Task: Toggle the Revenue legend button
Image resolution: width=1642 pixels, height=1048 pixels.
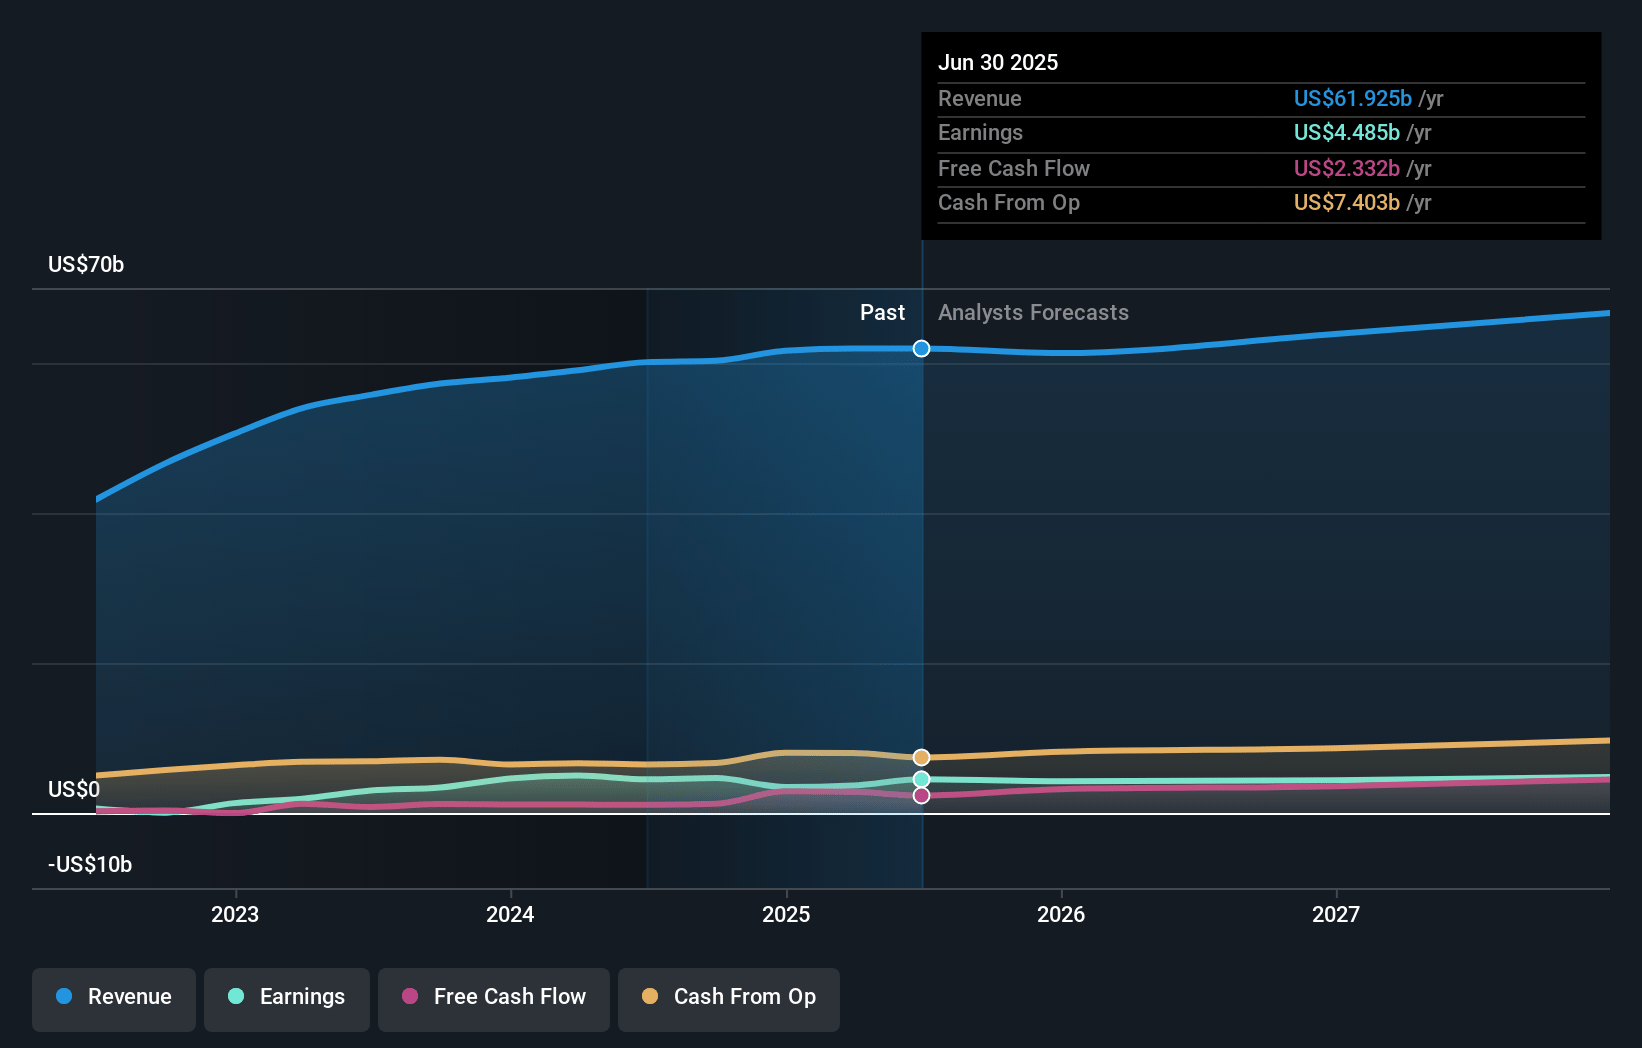Action: tap(114, 999)
